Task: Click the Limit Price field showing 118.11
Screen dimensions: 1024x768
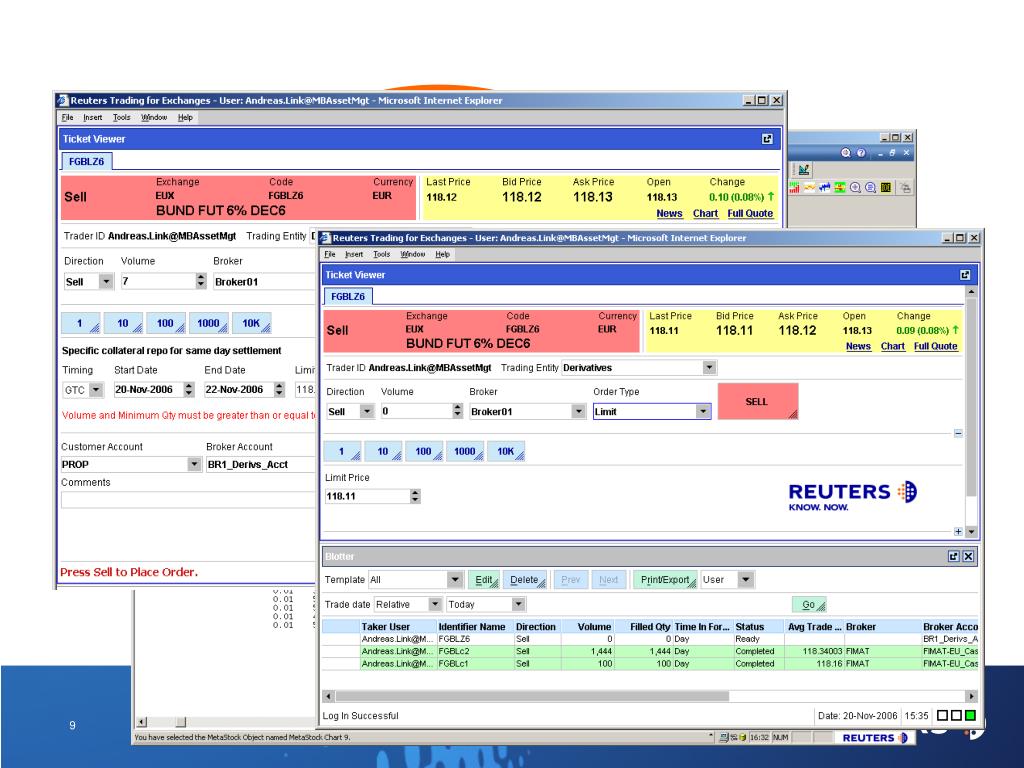Action: [x=367, y=496]
